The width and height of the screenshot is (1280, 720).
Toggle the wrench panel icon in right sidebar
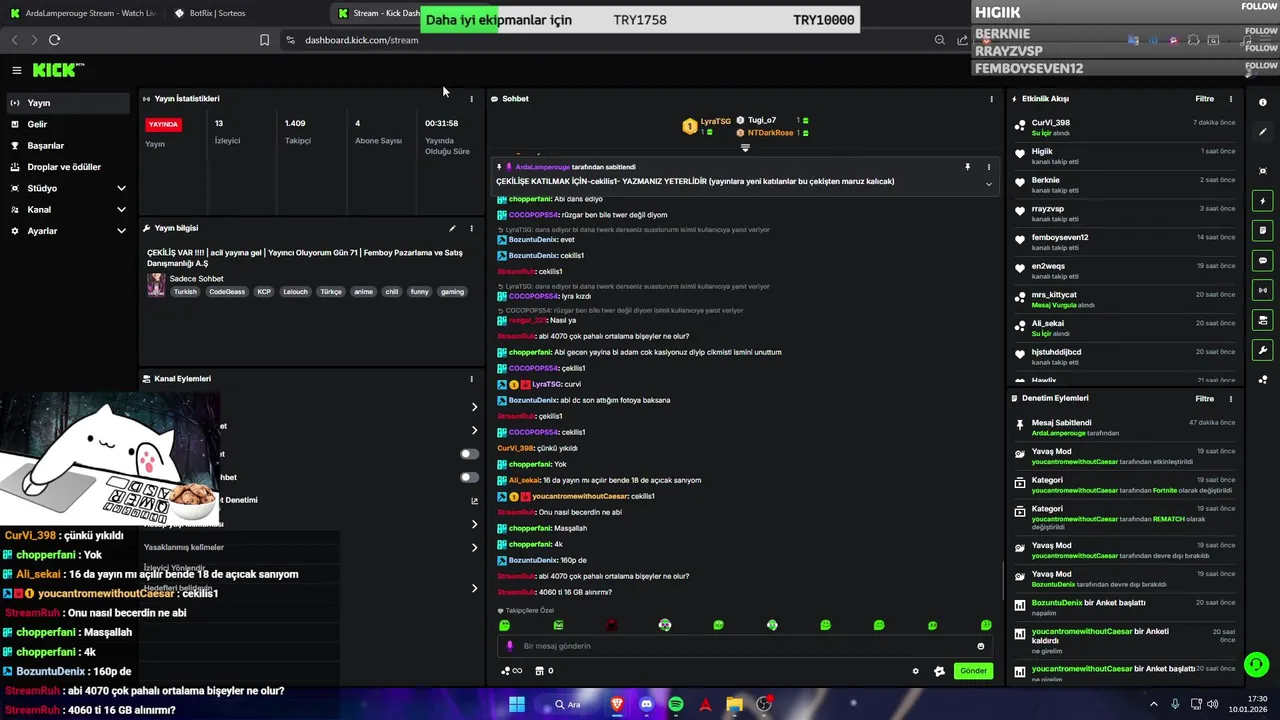(x=1263, y=350)
